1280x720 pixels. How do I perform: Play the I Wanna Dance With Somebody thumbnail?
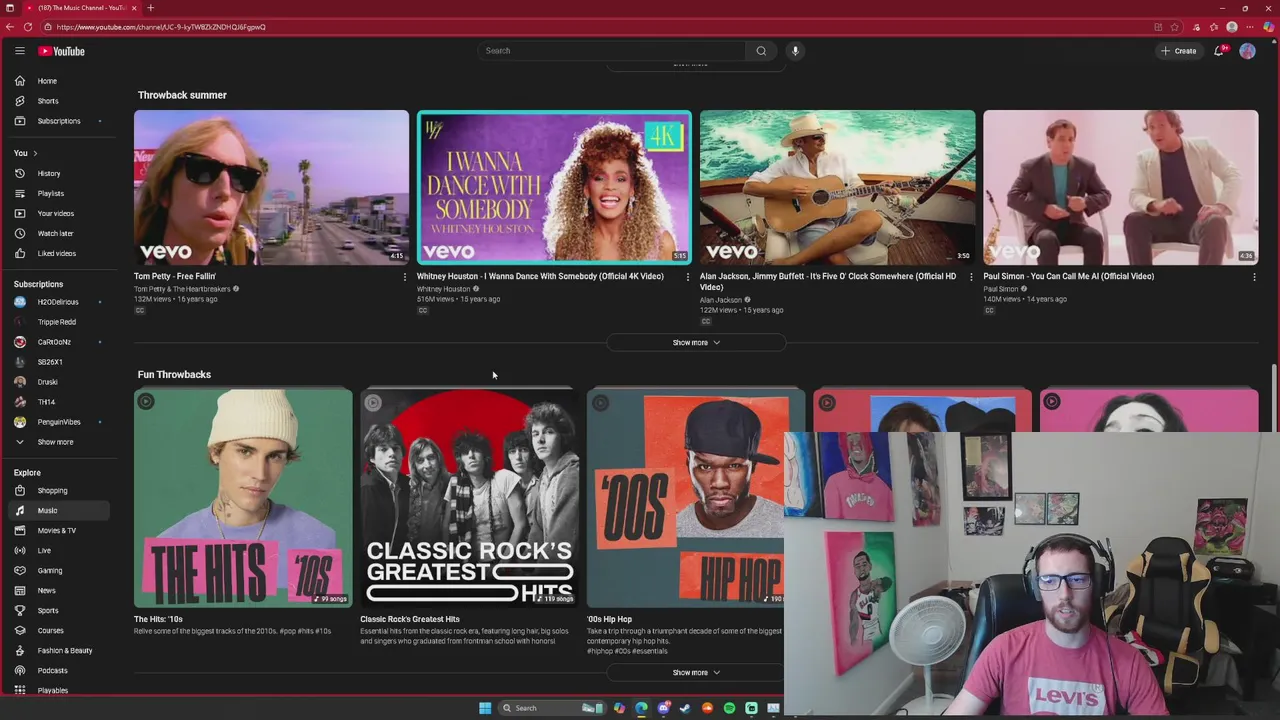coord(554,187)
